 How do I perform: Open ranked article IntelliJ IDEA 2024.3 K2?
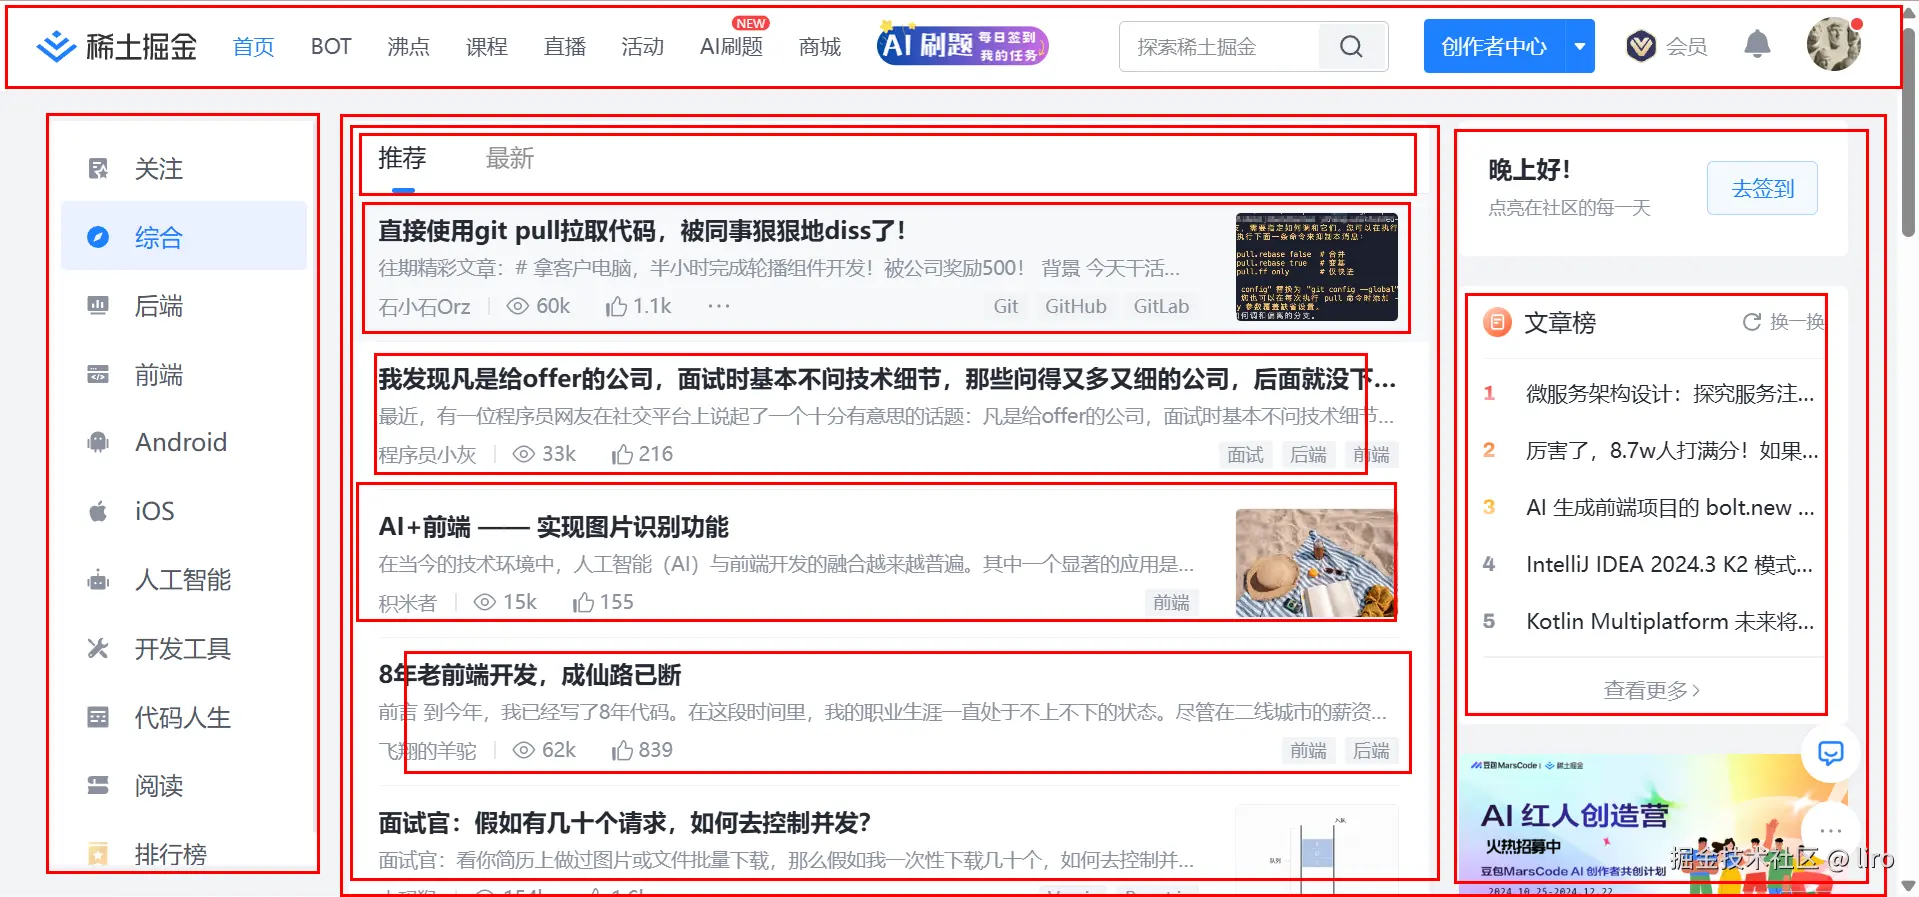1669,565
